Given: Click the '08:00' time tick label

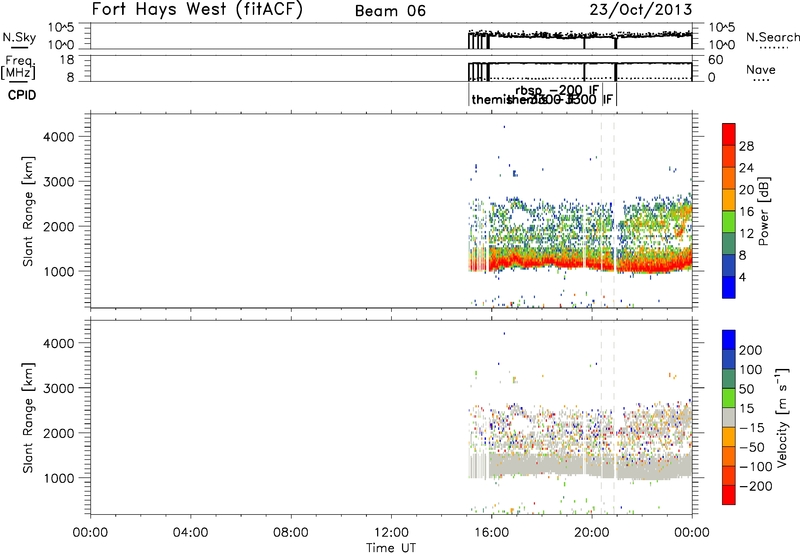Looking at the screenshot, I should point(291,533).
